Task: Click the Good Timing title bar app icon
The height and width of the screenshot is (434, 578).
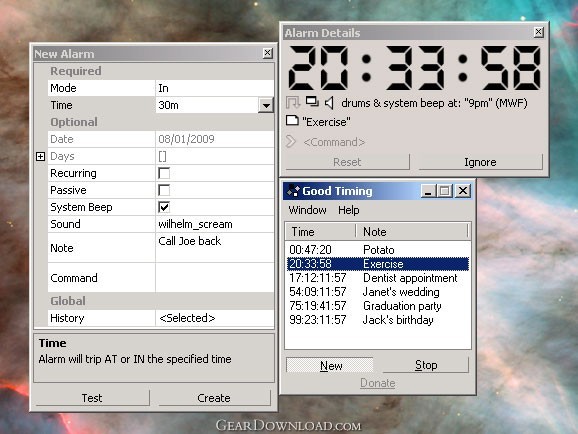Action: [x=293, y=191]
